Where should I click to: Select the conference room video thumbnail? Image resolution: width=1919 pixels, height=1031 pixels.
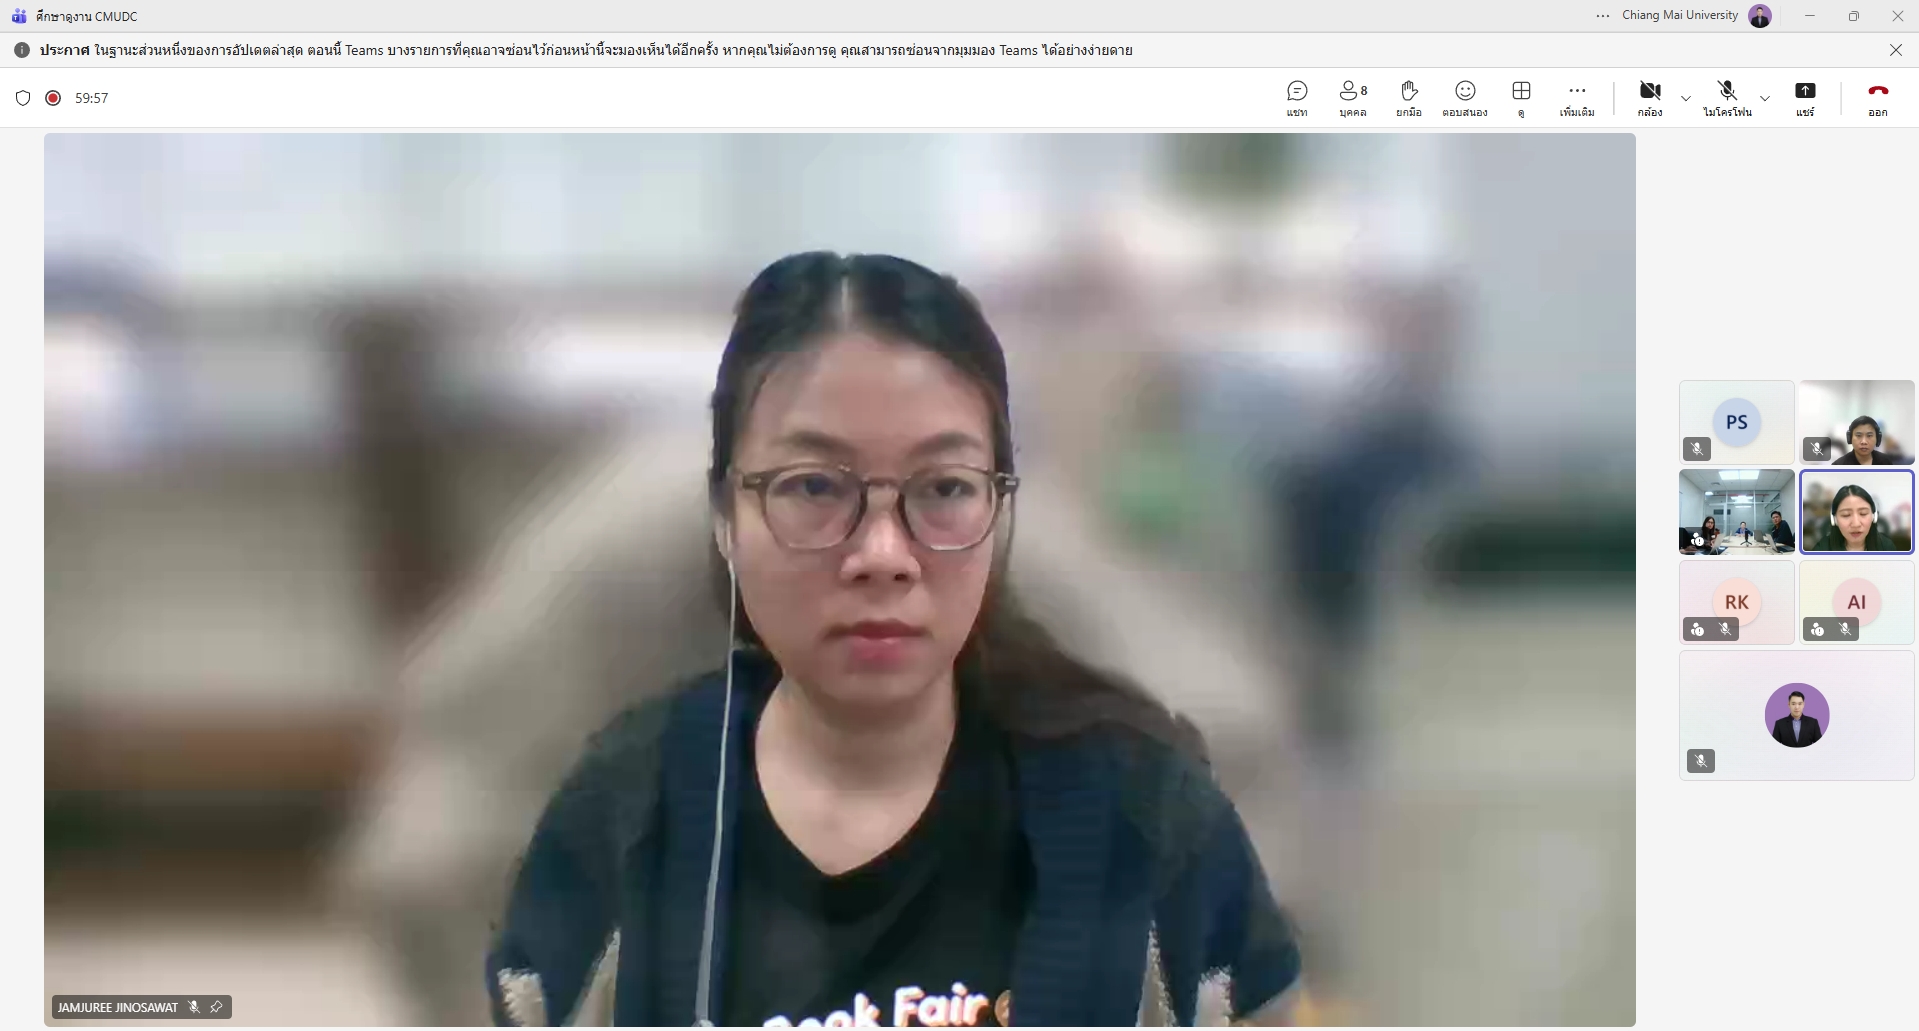1736,512
